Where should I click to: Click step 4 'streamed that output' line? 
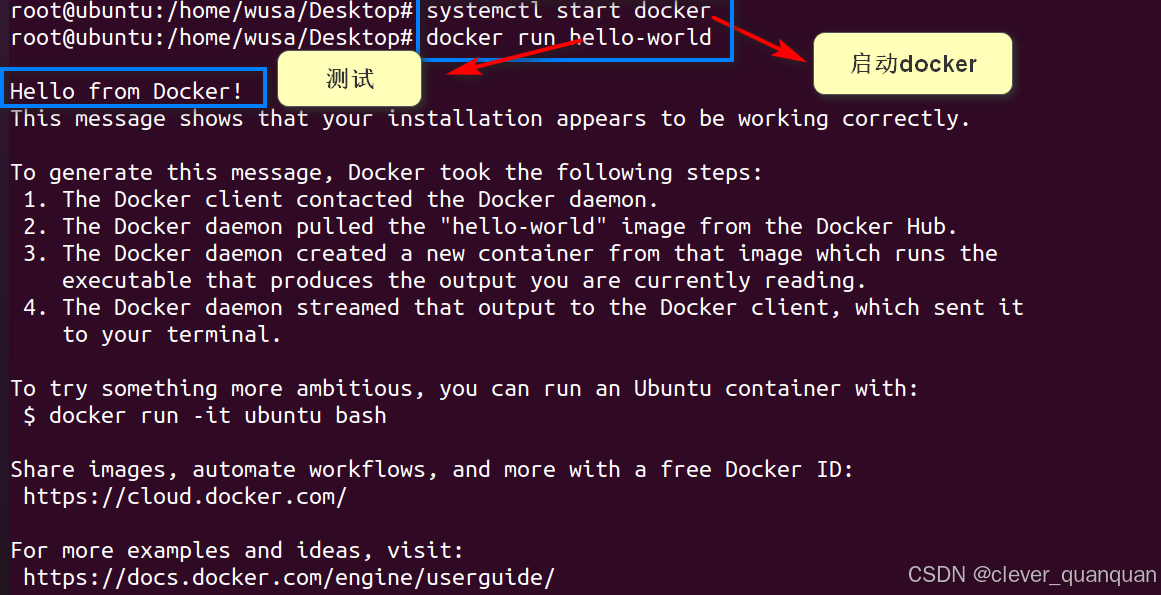pos(523,307)
